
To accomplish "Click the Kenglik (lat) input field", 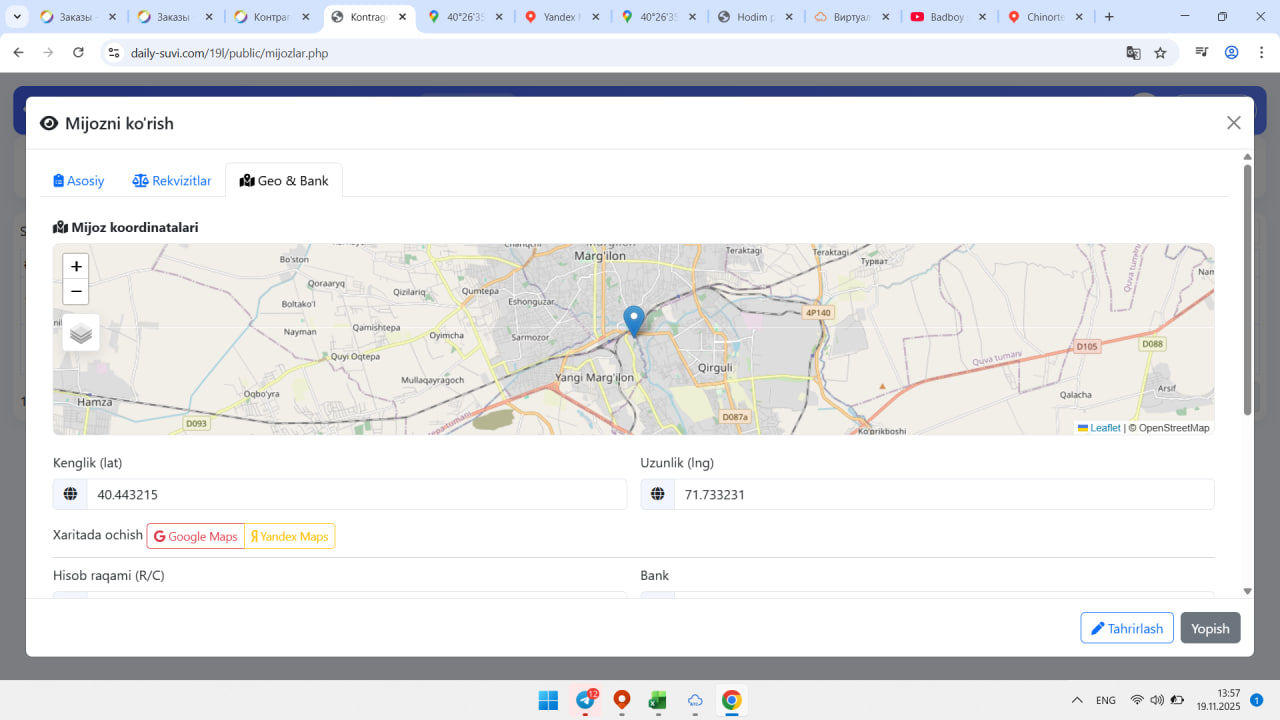I will [356, 494].
